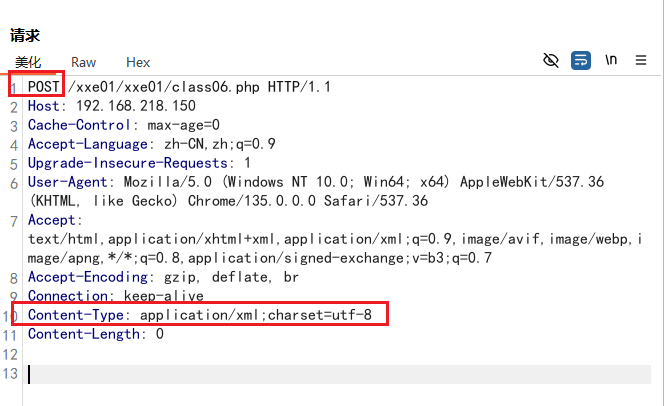Place cursor on empty line 13

click(200, 374)
